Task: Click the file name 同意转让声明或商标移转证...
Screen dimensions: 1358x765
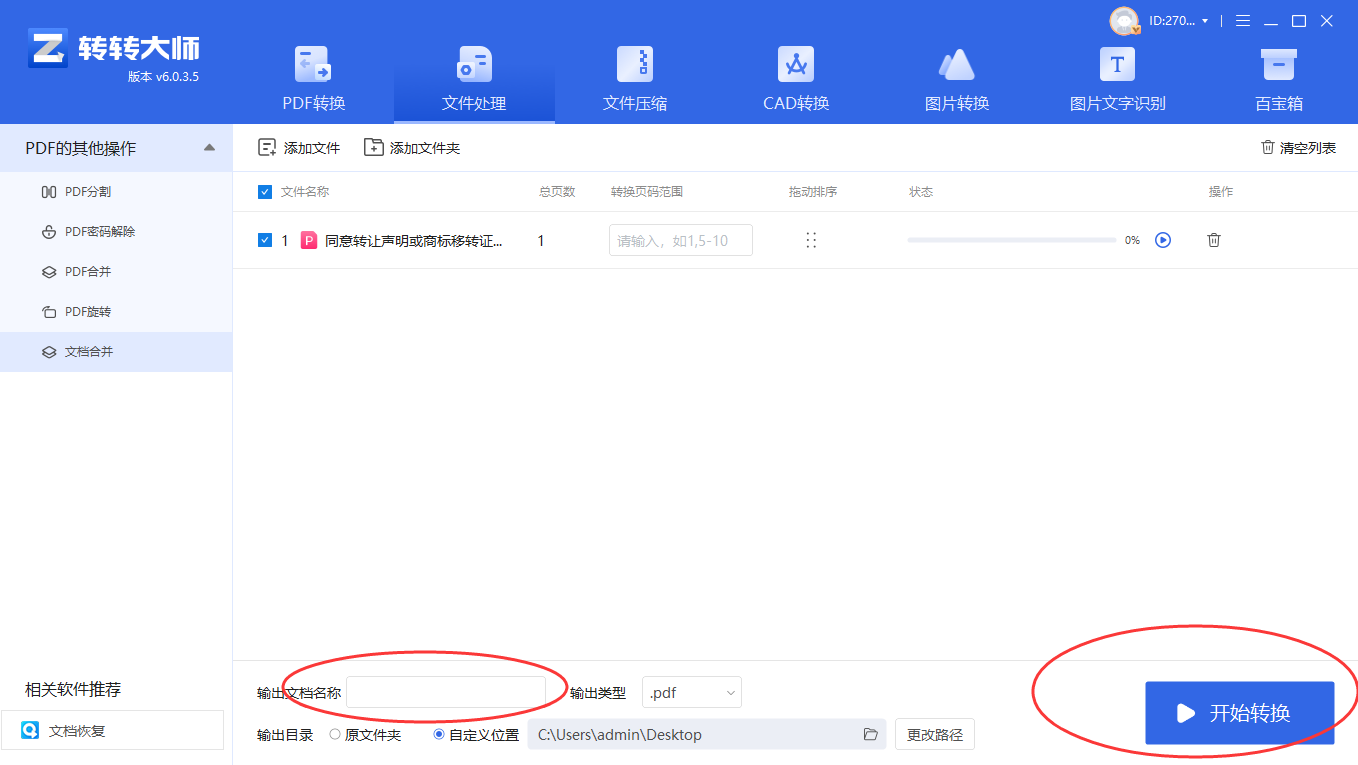Action: click(x=414, y=241)
